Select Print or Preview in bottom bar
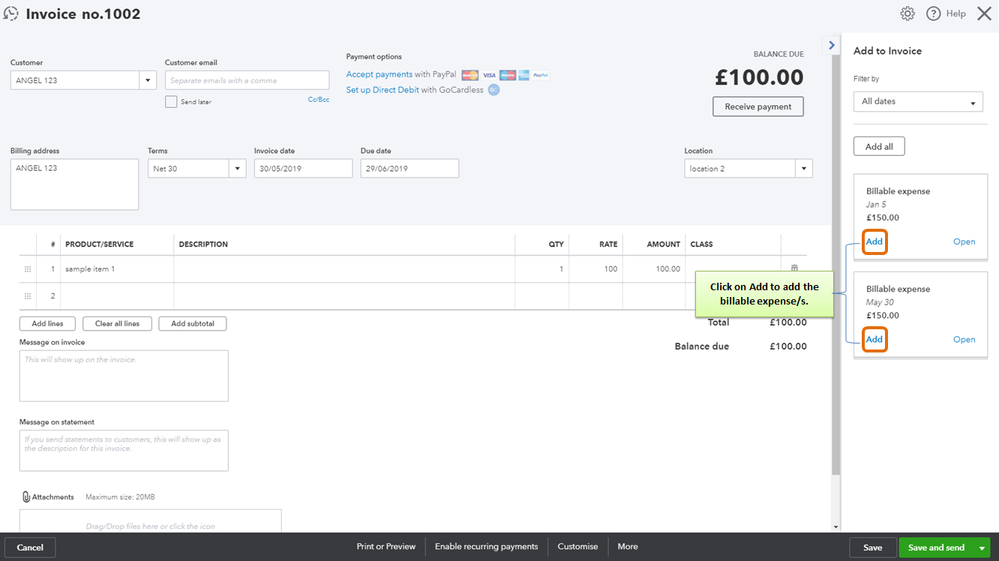Viewport: 999px width, 561px height. tap(386, 547)
